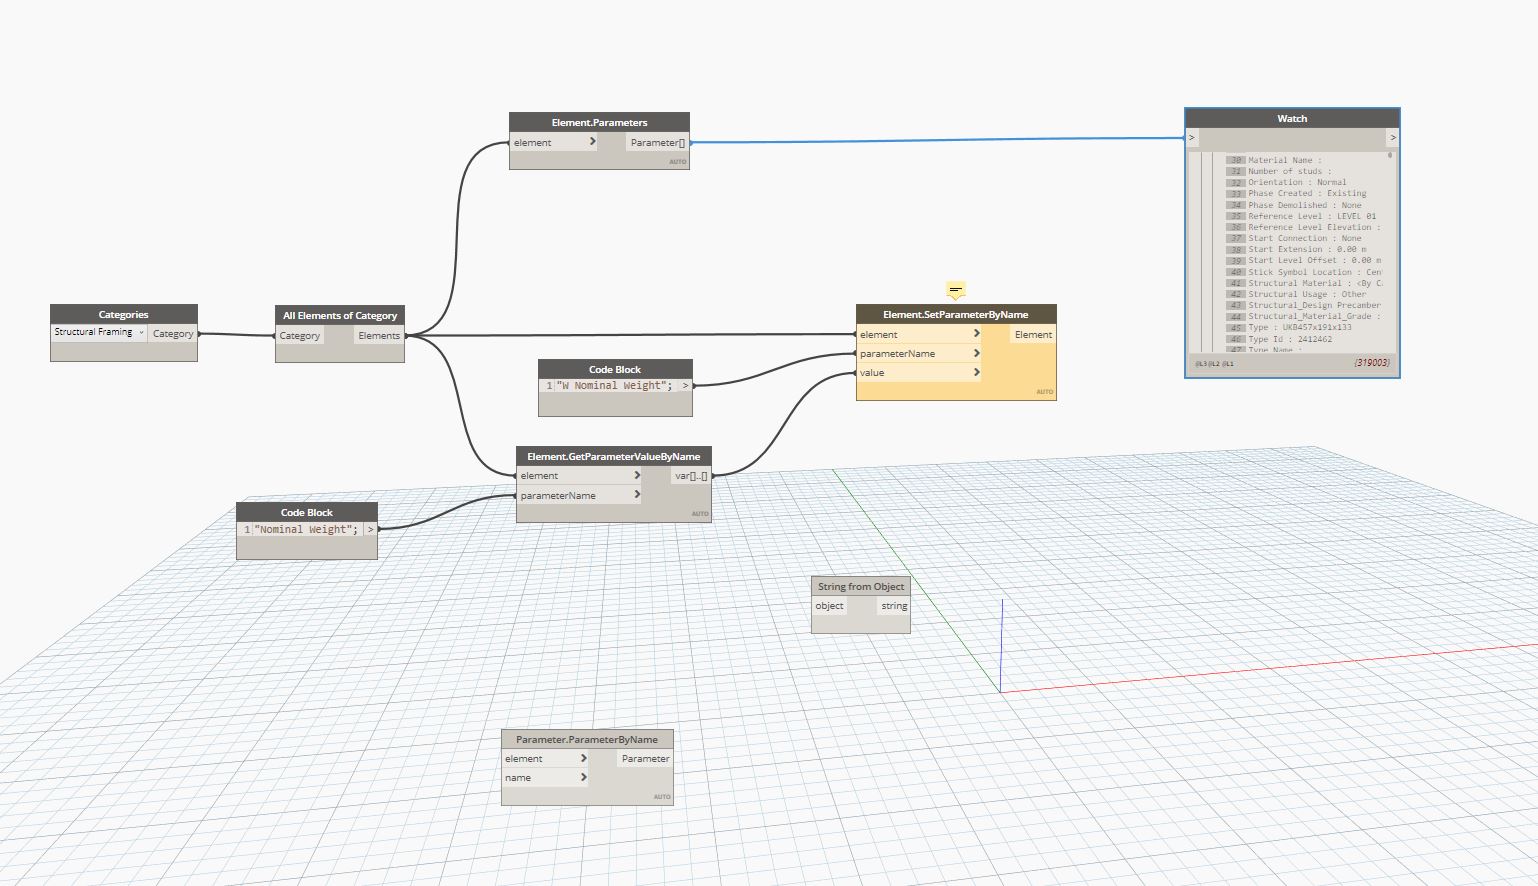Click the Parameter[] output port of Element.Parameters
The height and width of the screenshot is (886, 1538).
tap(657, 142)
